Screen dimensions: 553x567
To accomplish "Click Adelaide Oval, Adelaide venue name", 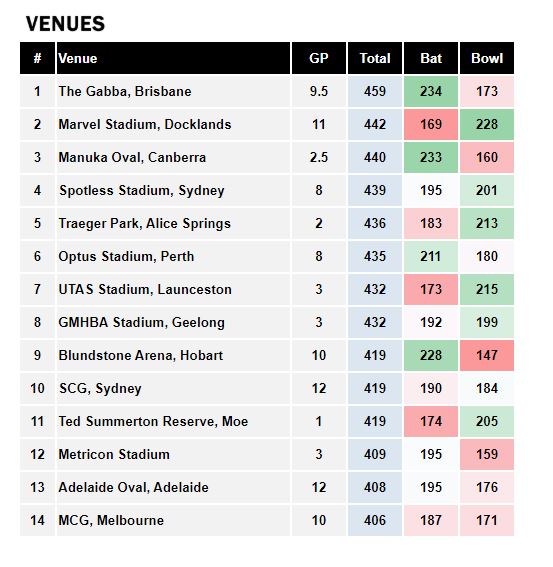I will (x=133, y=487).
